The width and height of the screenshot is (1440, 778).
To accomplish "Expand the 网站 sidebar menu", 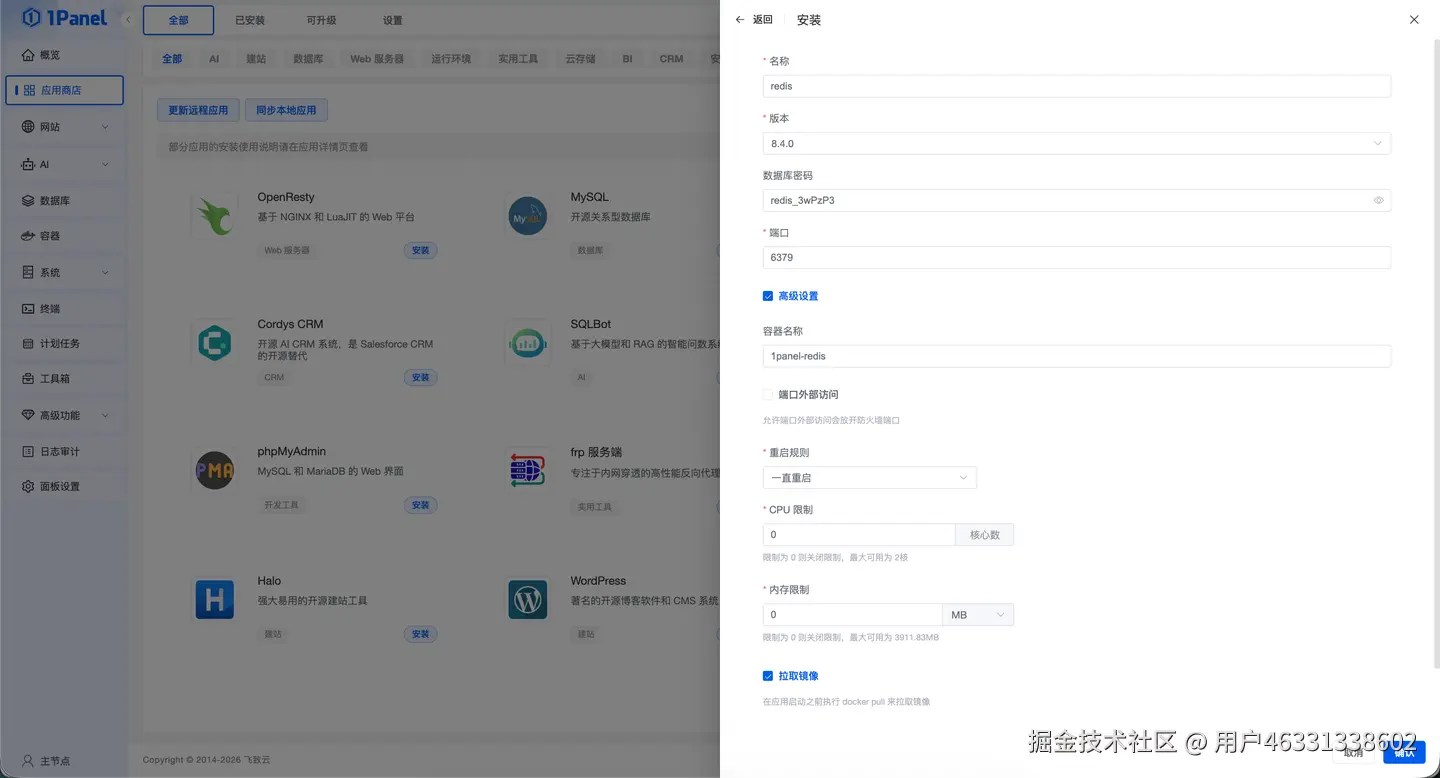I will (64, 127).
